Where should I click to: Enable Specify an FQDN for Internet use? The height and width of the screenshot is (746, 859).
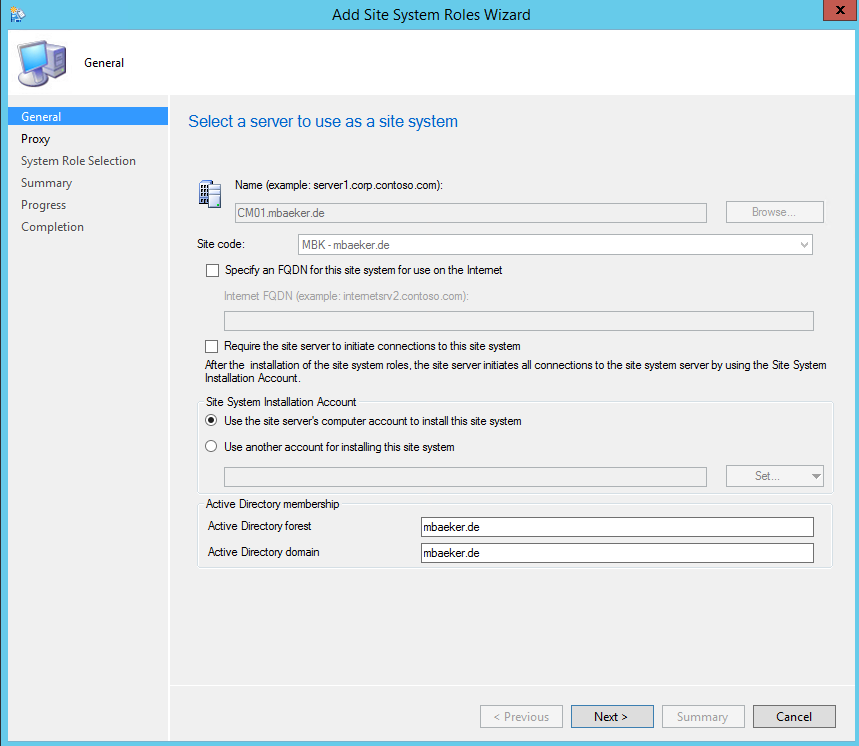click(x=212, y=271)
